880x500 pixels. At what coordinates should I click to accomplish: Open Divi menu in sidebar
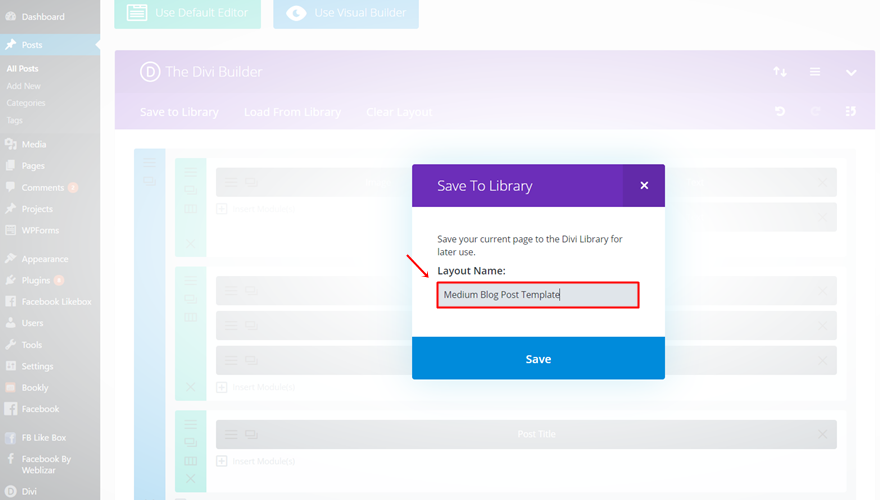point(29,491)
